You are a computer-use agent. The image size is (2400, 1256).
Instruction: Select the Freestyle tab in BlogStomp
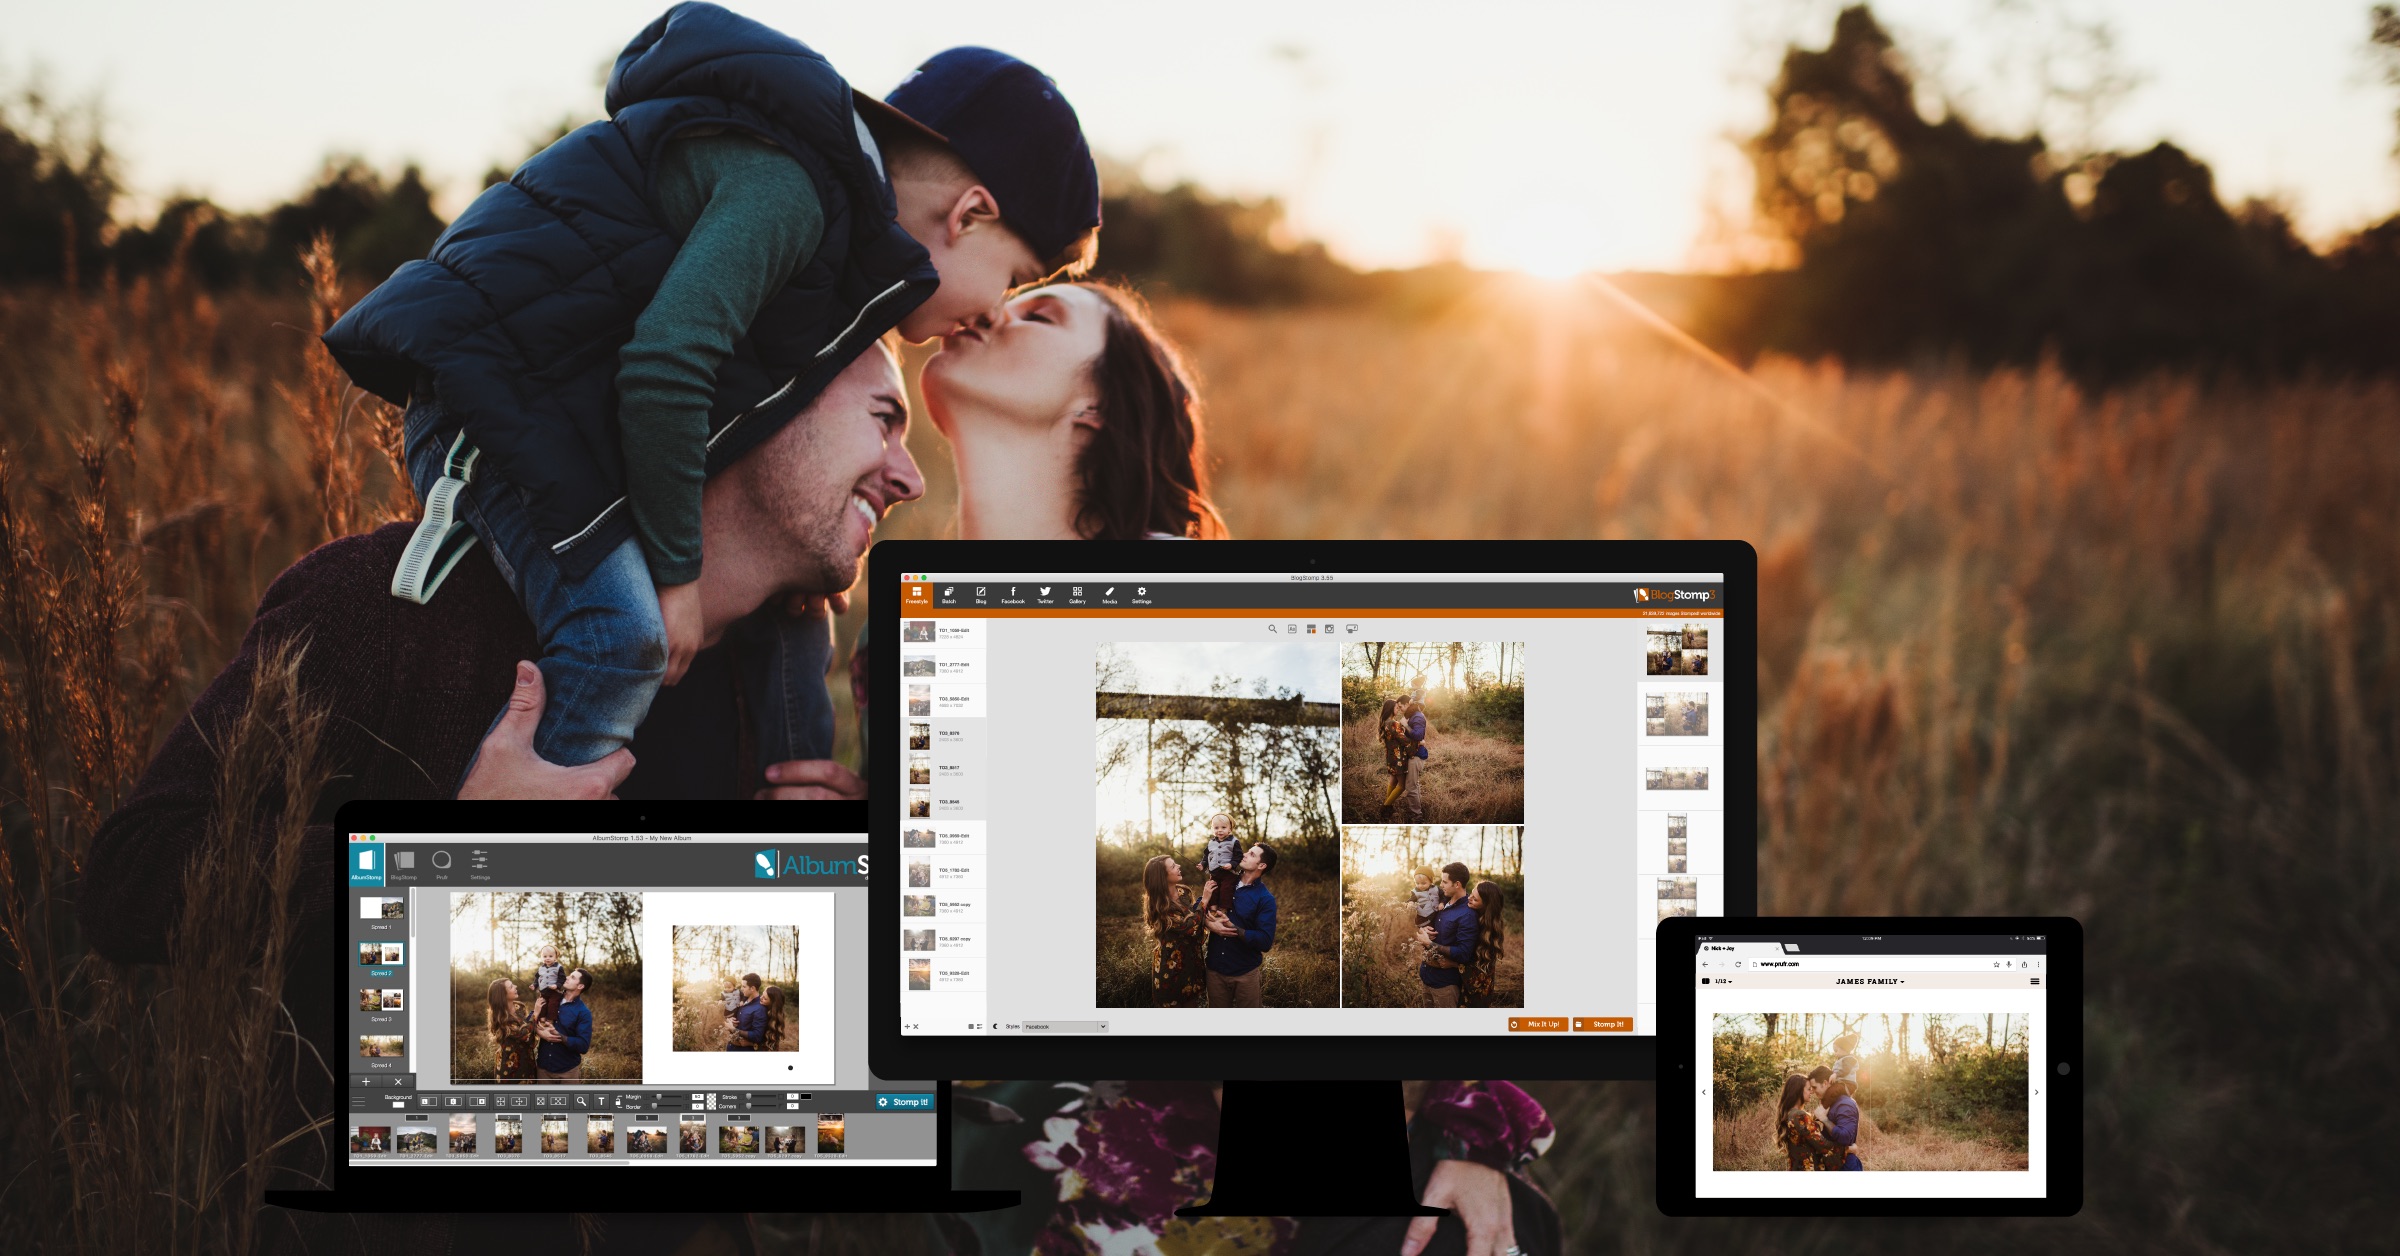pyautogui.click(x=916, y=595)
